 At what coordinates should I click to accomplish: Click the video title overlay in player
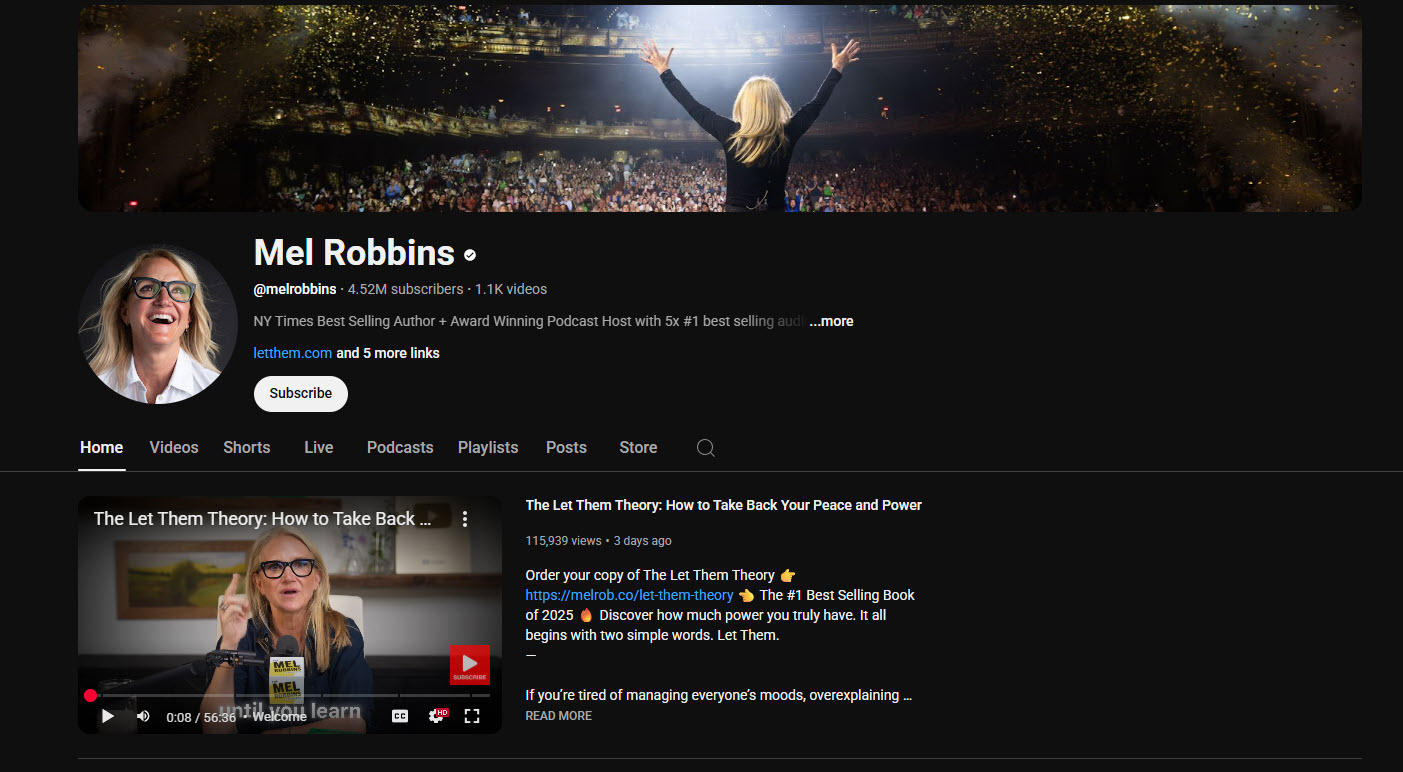(262, 518)
